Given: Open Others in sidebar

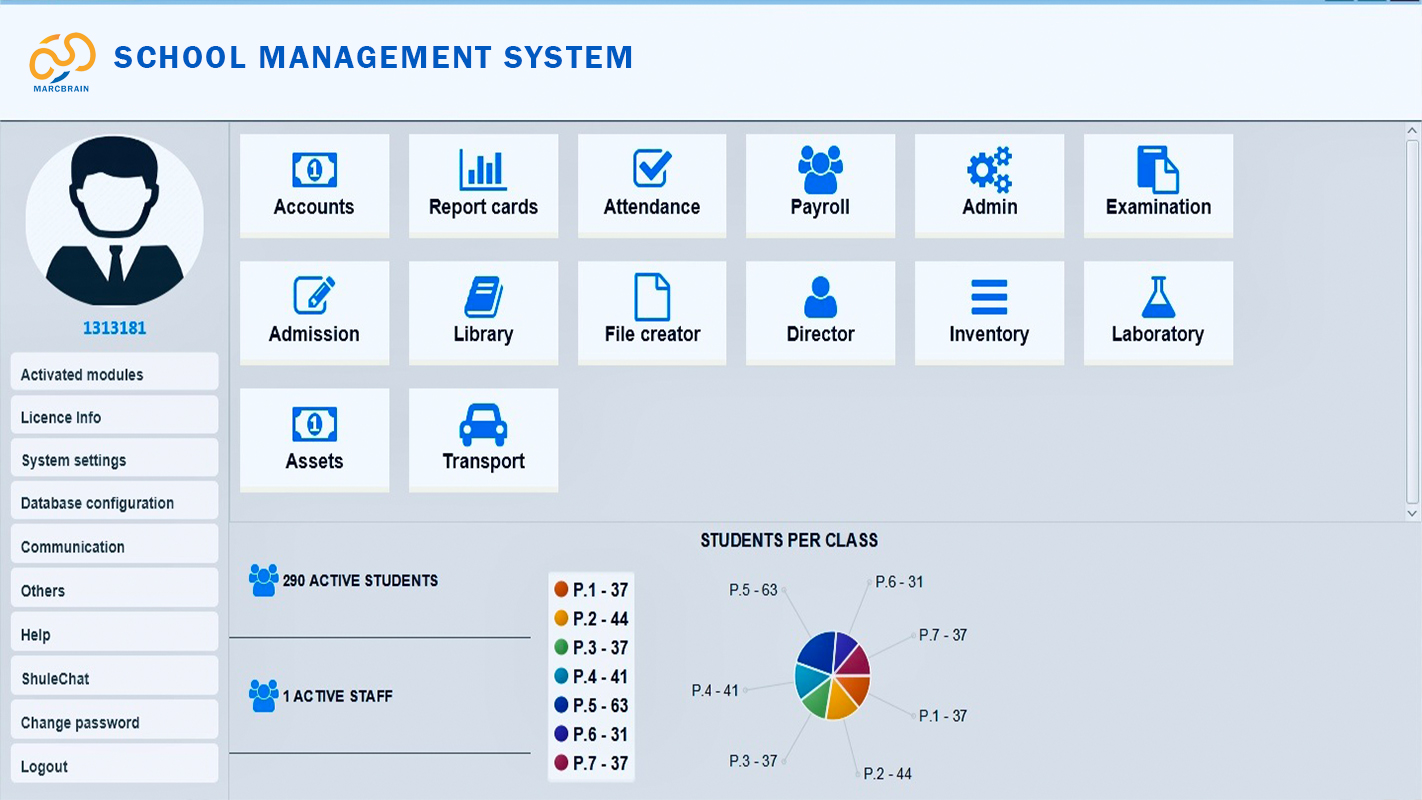Looking at the screenshot, I should [114, 588].
